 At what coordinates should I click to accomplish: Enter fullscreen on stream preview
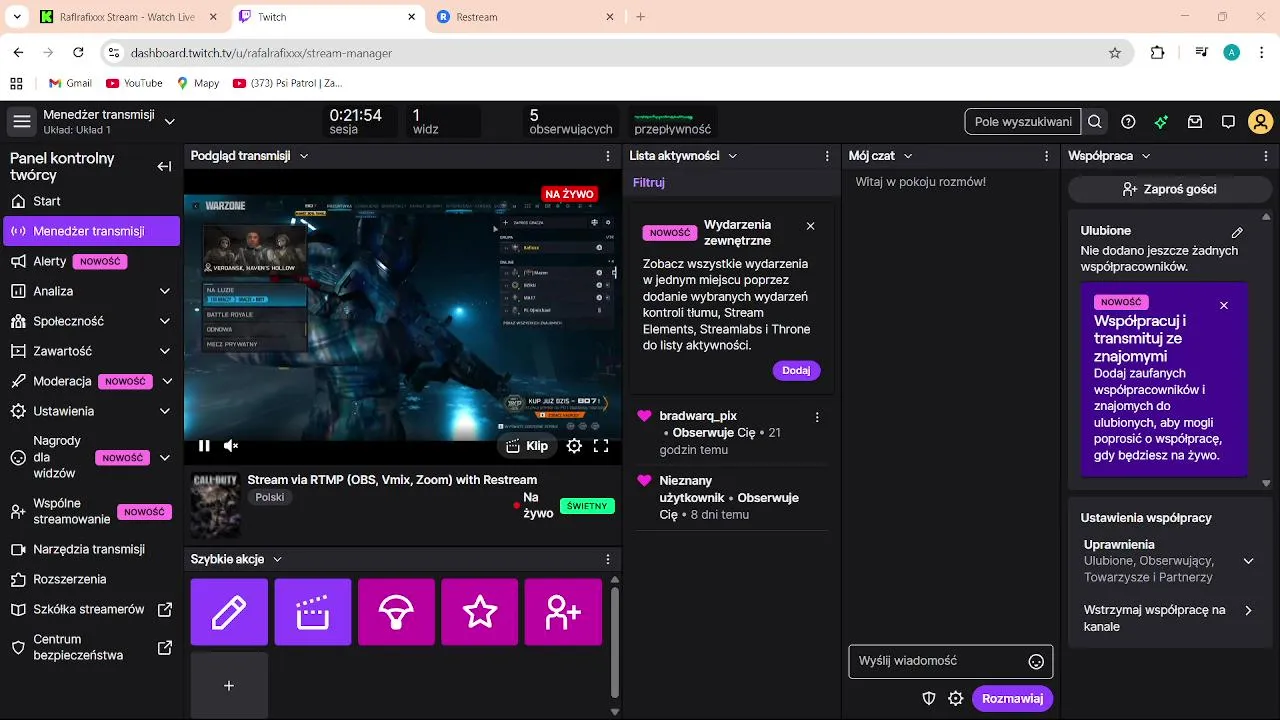[x=601, y=446]
